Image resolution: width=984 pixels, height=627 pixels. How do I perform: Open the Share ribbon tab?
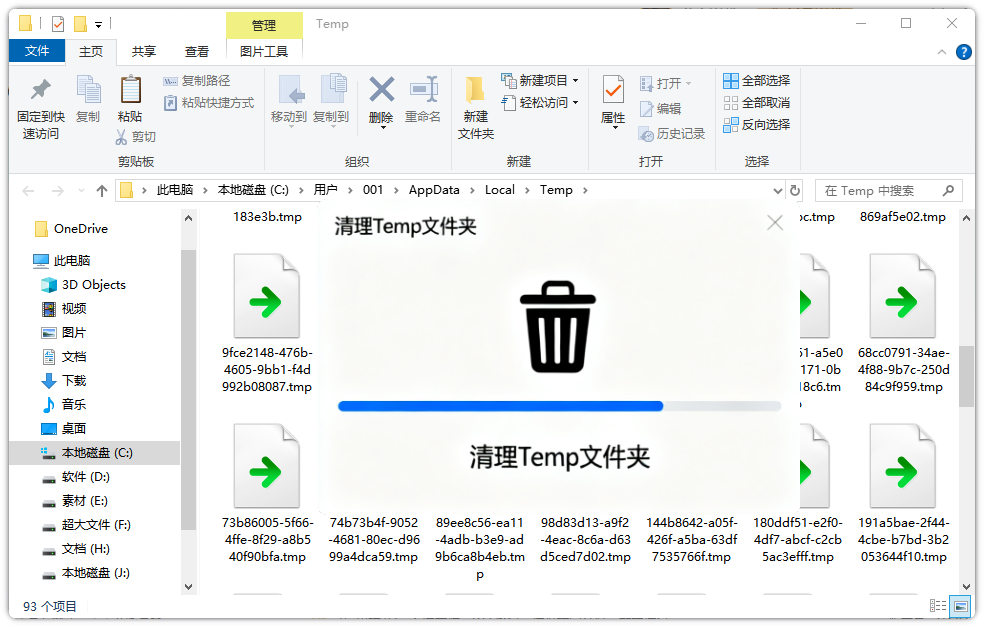click(144, 51)
